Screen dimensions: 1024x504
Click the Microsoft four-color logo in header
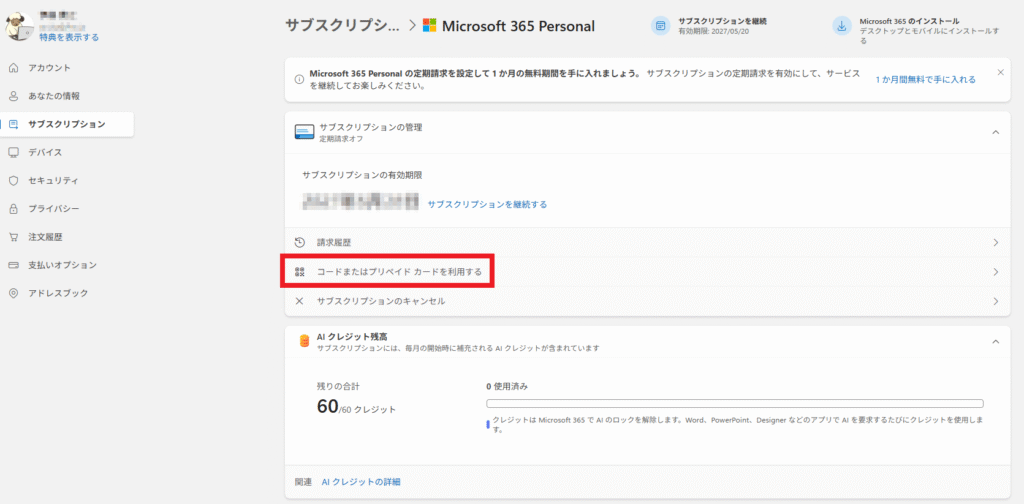[429, 26]
